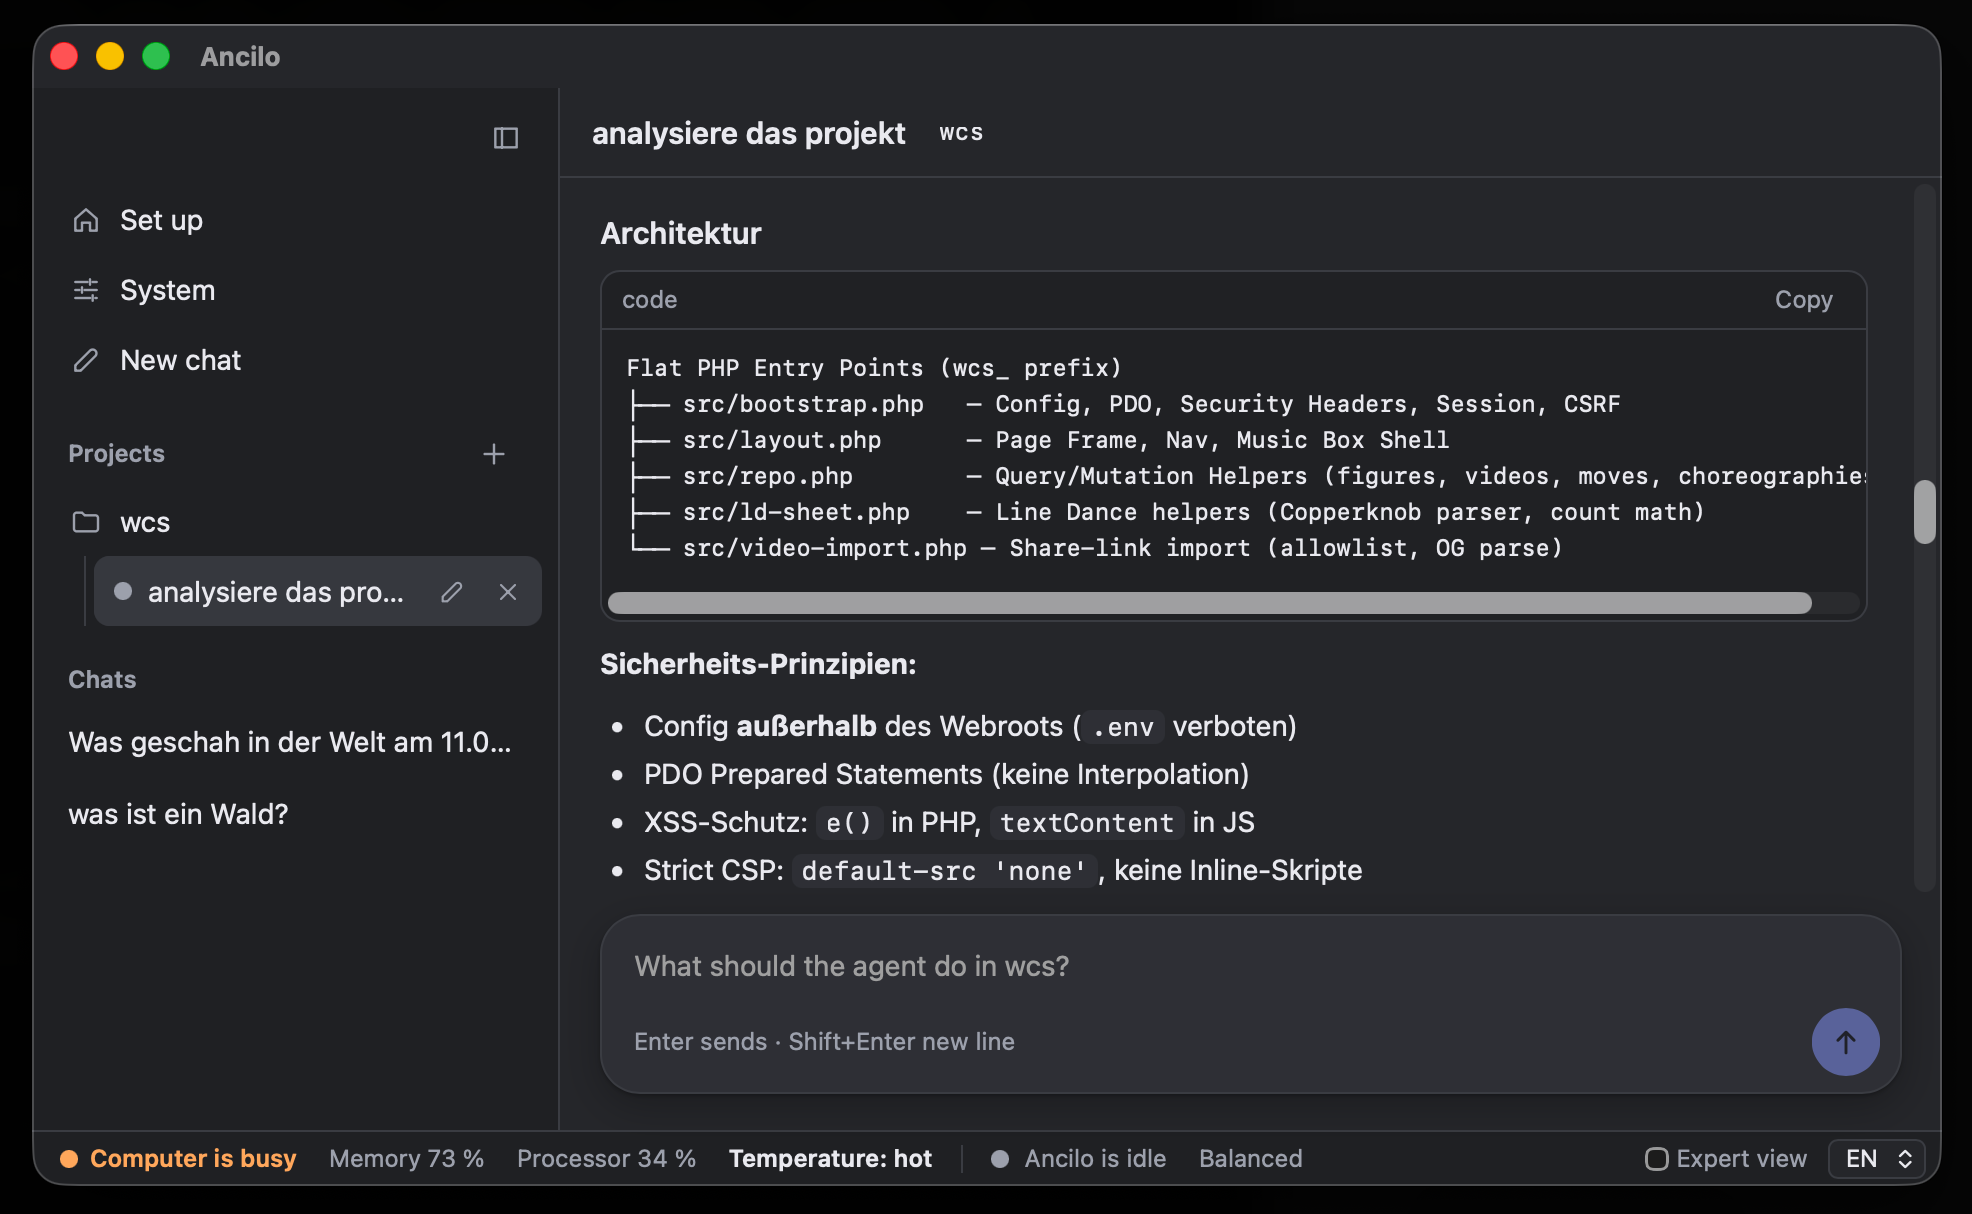Click the 'src/bootstrap.php' line in code
The width and height of the screenshot is (1972, 1214).
pyautogui.click(x=1123, y=404)
